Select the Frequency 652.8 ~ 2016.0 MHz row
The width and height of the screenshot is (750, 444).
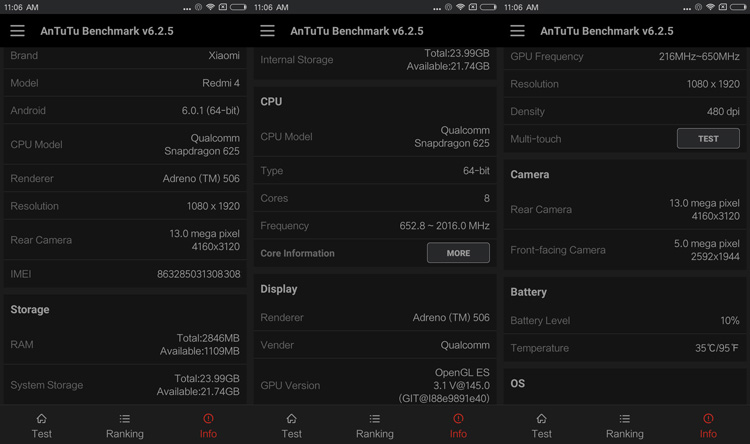point(375,226)
